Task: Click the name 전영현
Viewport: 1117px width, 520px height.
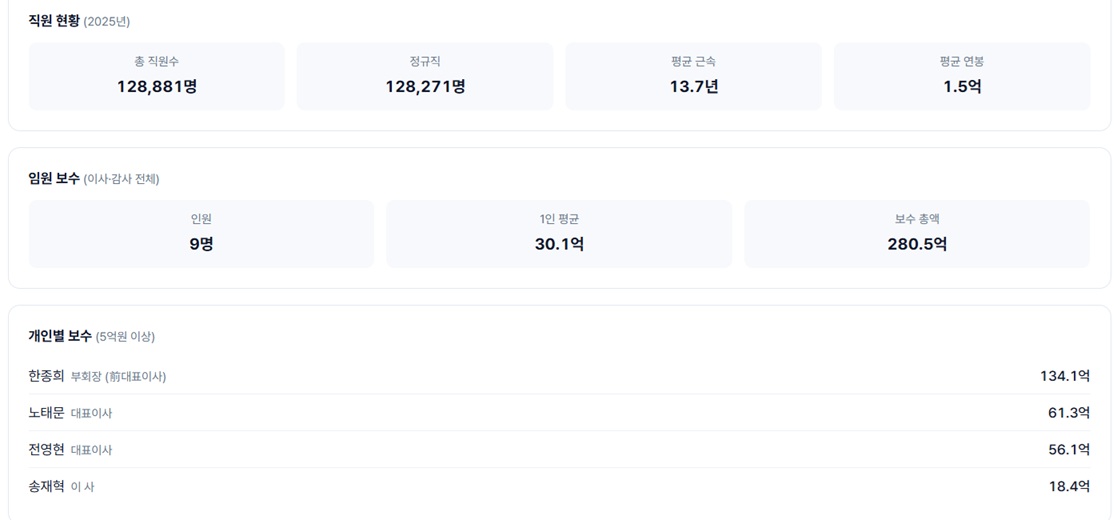Action: click(x=46, y=449)
